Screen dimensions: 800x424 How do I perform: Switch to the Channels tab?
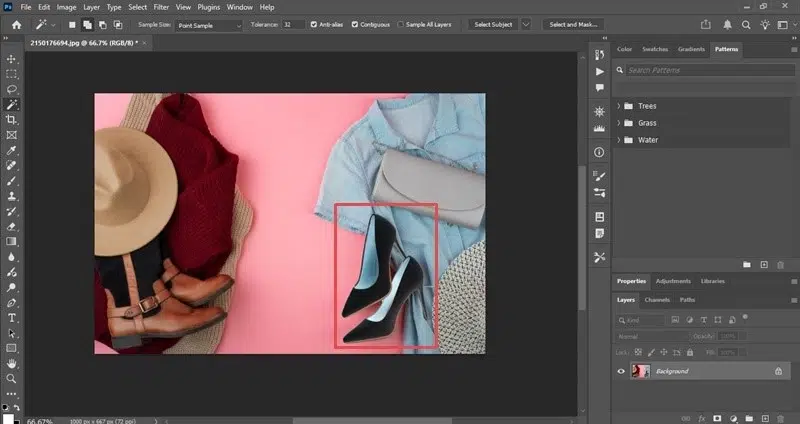click(x=657, y=300)
